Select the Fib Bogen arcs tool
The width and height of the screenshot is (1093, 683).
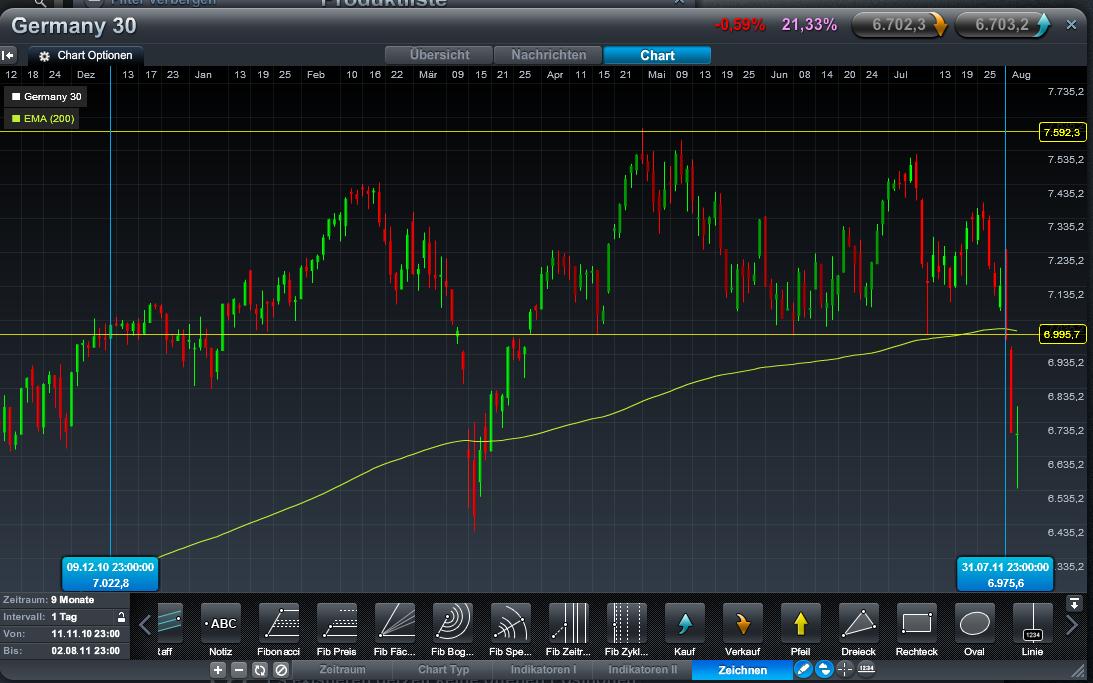452,630
